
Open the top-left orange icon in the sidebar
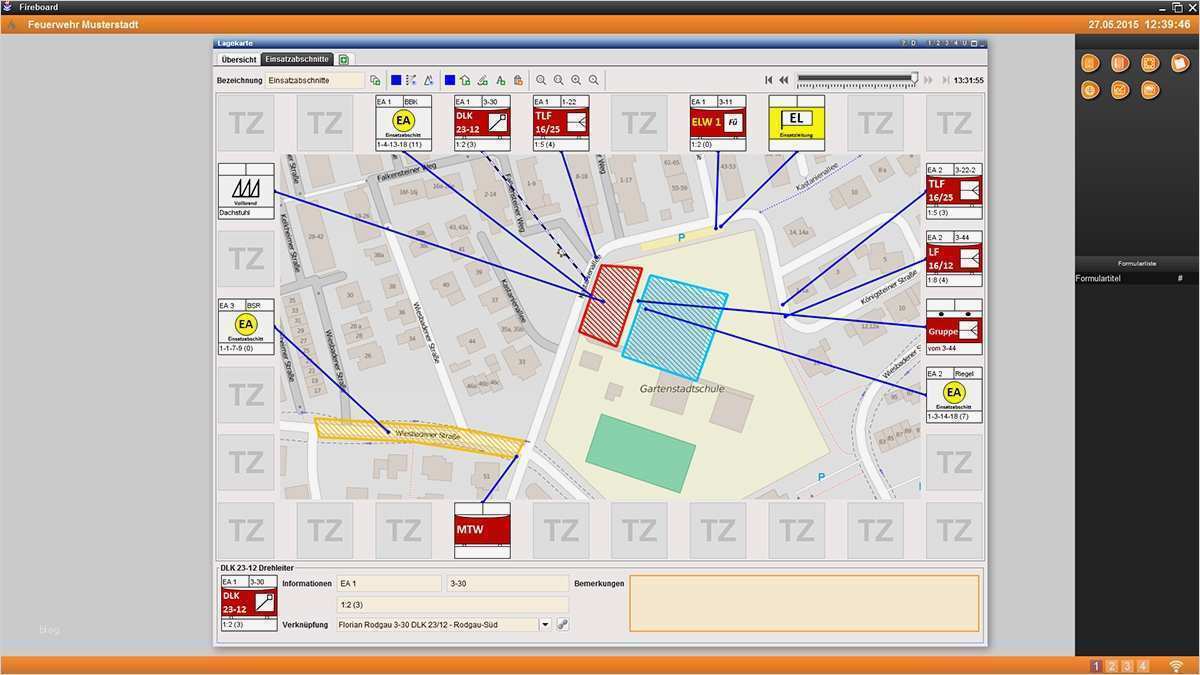(1089, 62)
